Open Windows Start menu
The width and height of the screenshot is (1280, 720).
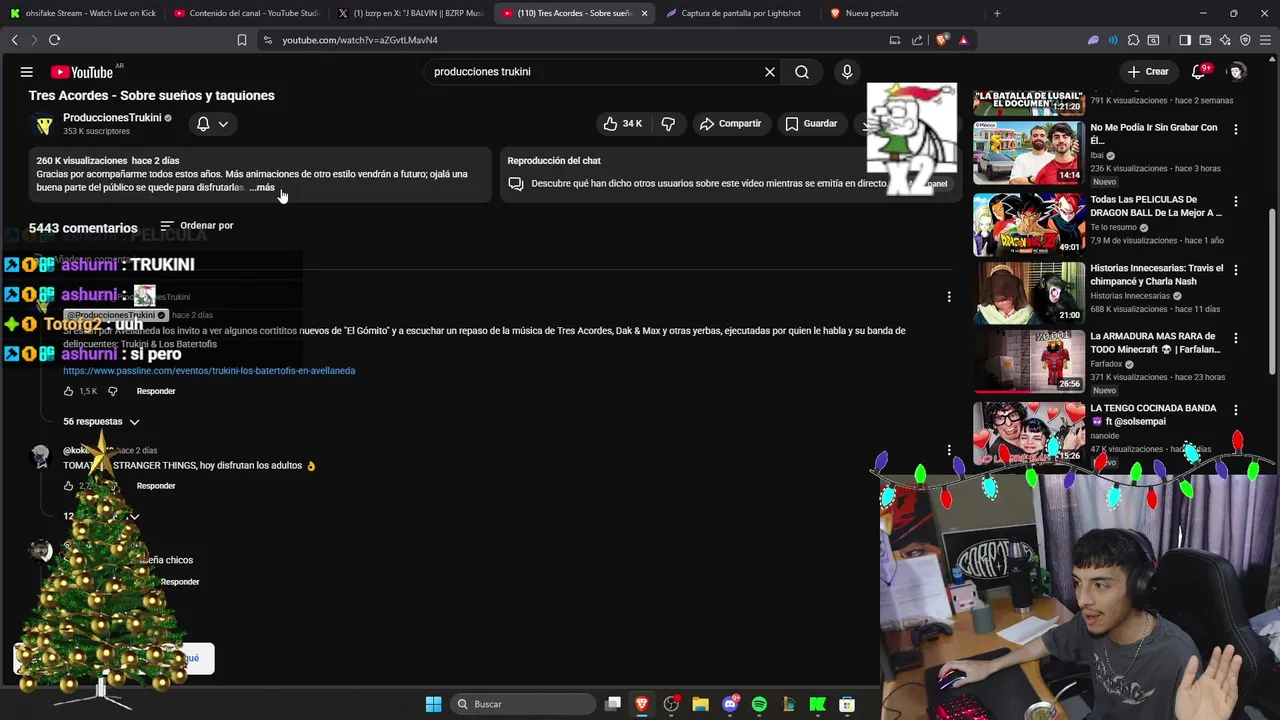[x=433, y=704]
